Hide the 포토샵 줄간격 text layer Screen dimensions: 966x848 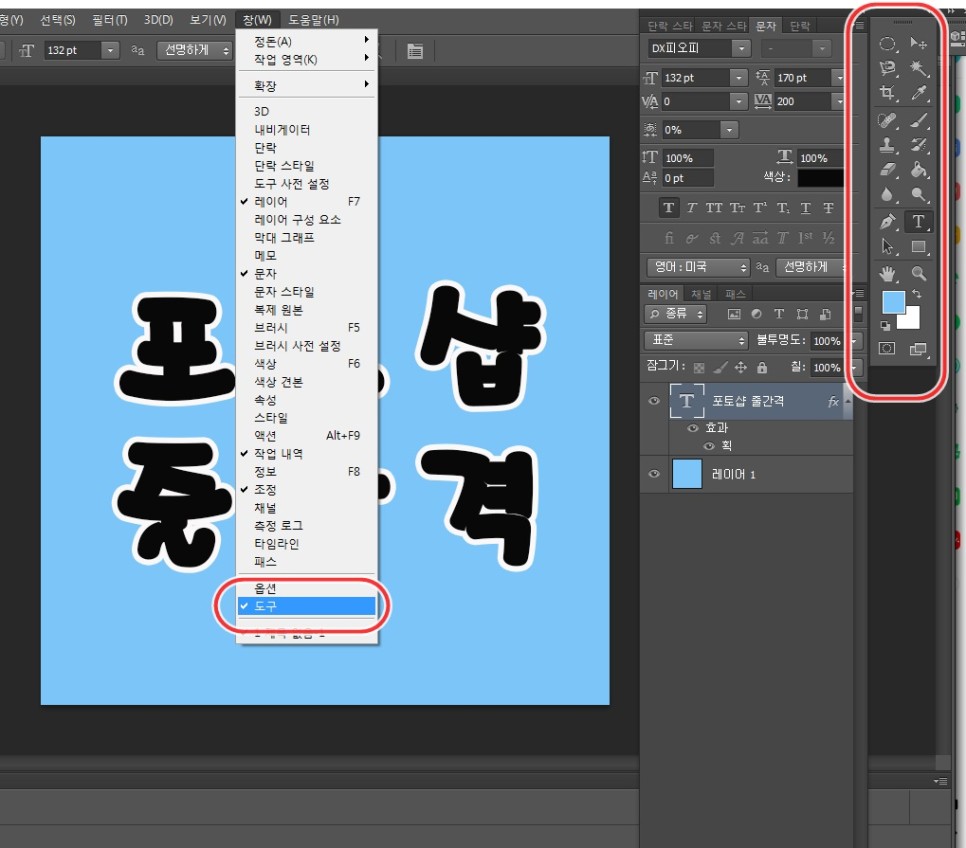pyautogui.click(x=654, y=401)
